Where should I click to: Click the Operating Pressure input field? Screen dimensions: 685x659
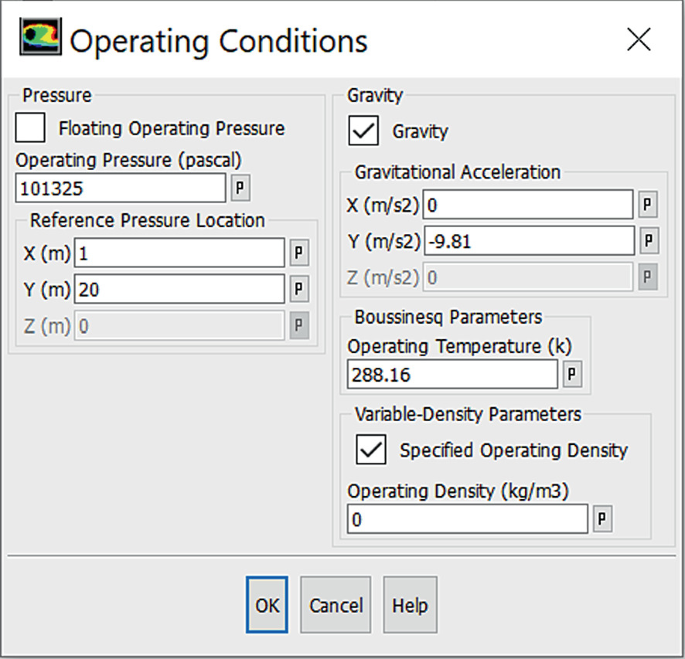click(121, 188)
